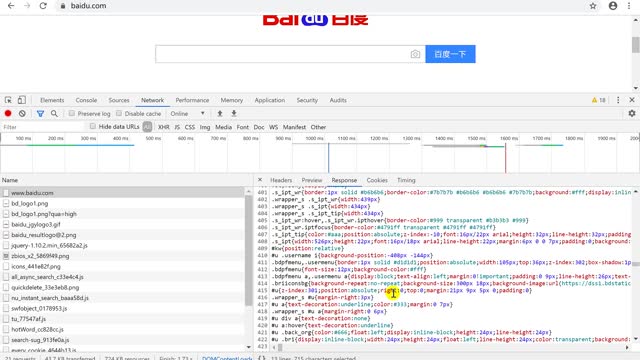Click the web page vertical scrollbar thumb
The image size is (640, 360).
636,44
